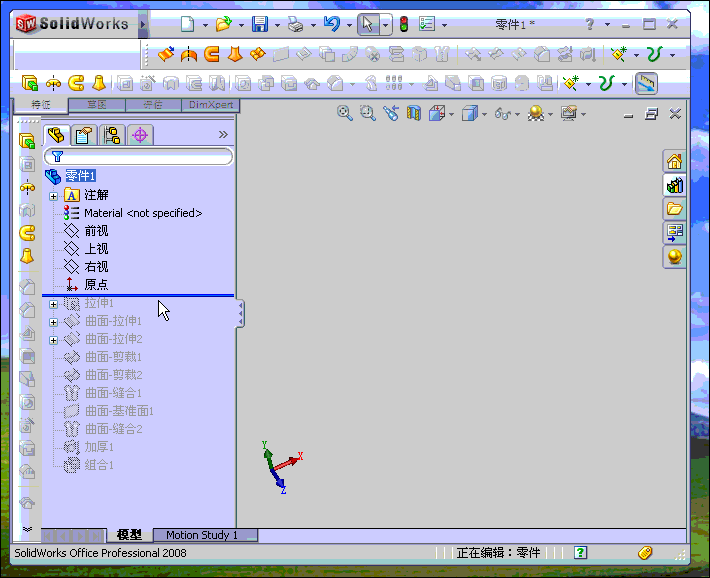Open the Save dropdown arrow
Screen dimensions: 710x578
tap(277, 25)
